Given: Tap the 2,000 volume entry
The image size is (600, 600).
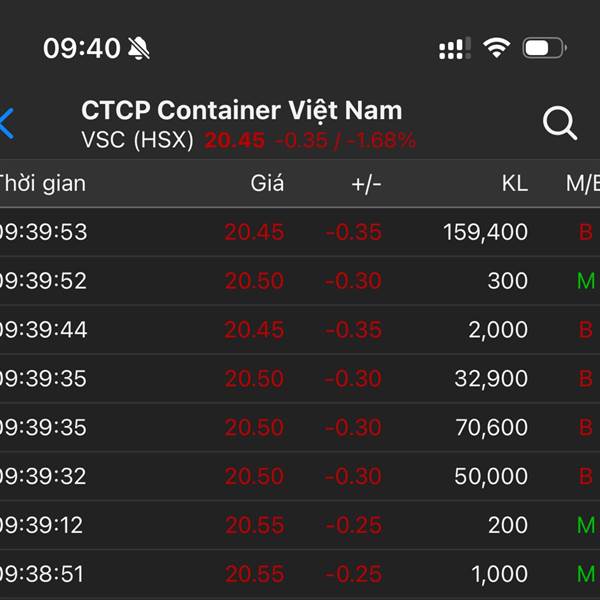Looking at the screenshot, I should tap(498, 330).
